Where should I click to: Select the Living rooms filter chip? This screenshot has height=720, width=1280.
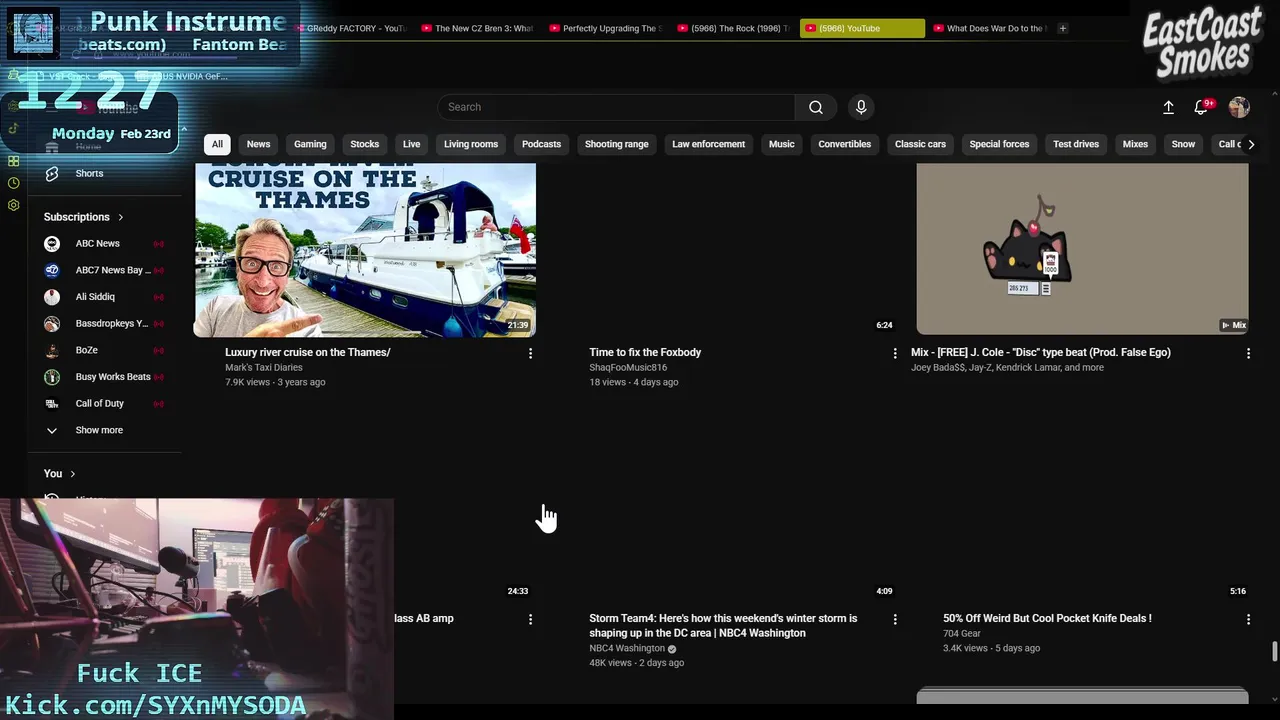471,144
